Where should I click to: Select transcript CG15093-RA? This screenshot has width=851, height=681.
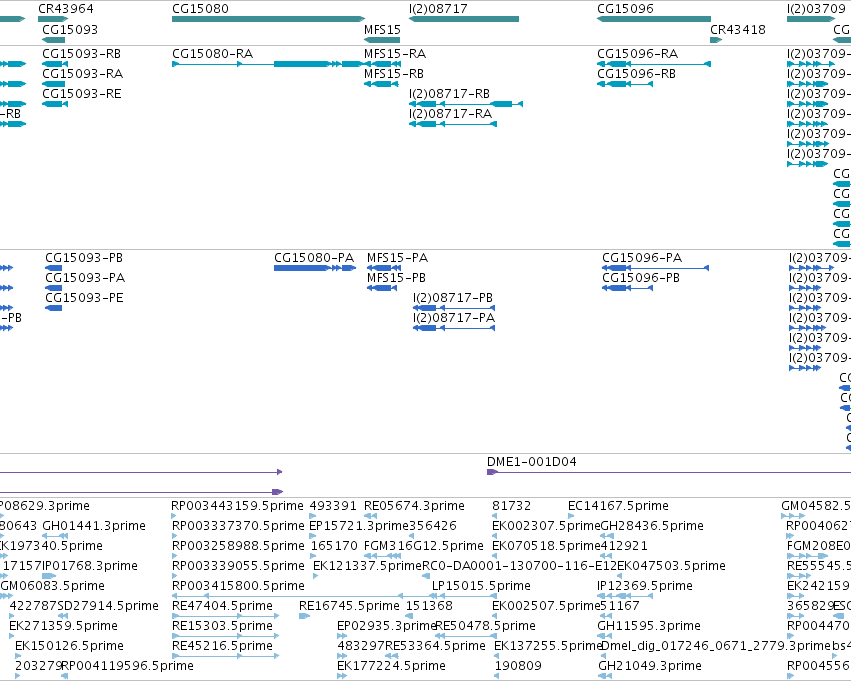(82, 74)
